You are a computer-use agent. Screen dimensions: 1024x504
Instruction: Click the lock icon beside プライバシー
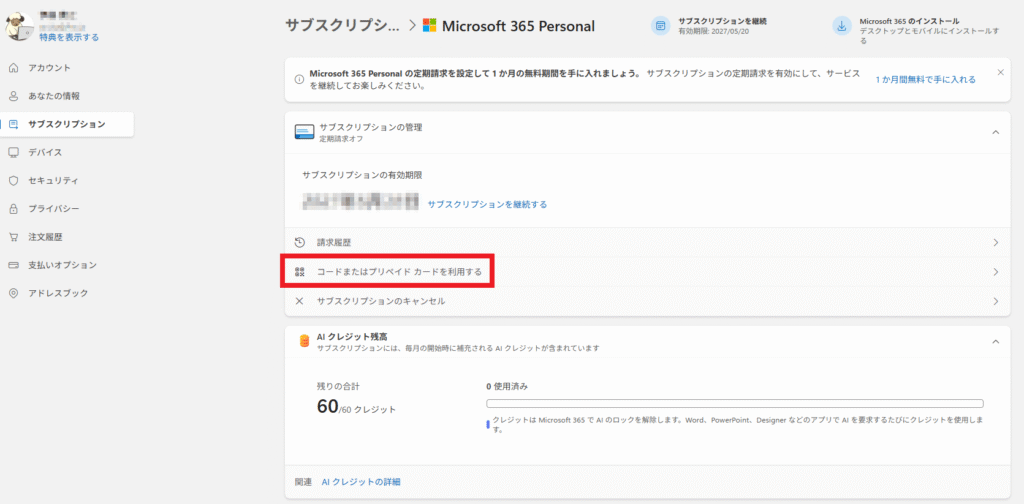coord(14,209)
